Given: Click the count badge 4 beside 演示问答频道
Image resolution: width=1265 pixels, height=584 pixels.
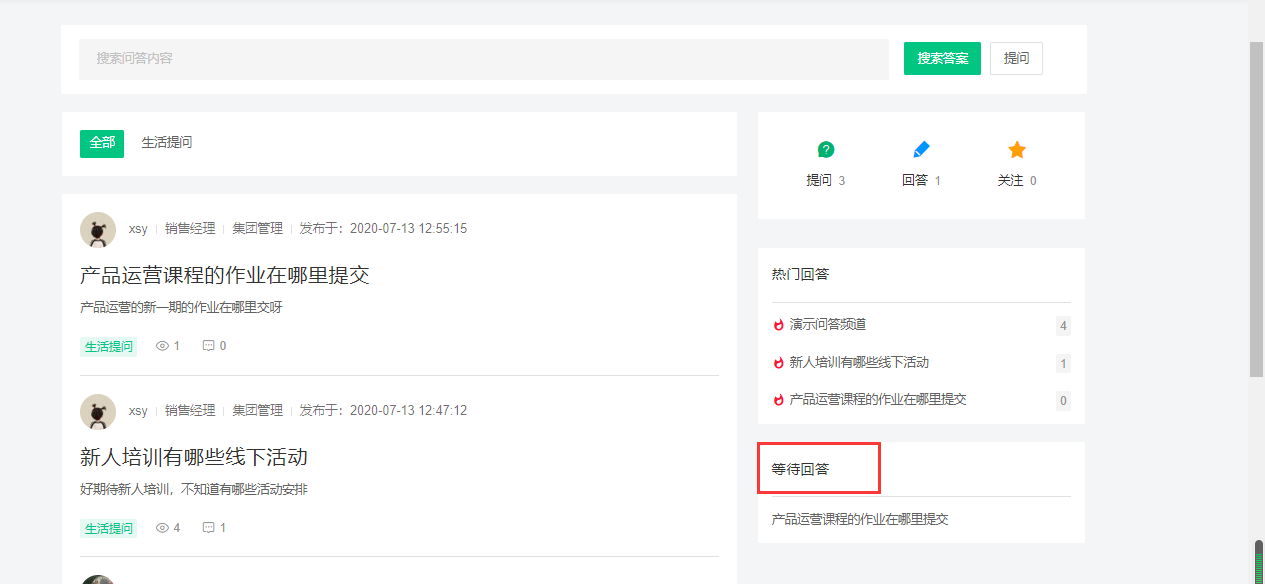Looking at the screenshot, I should (1063, 326).
